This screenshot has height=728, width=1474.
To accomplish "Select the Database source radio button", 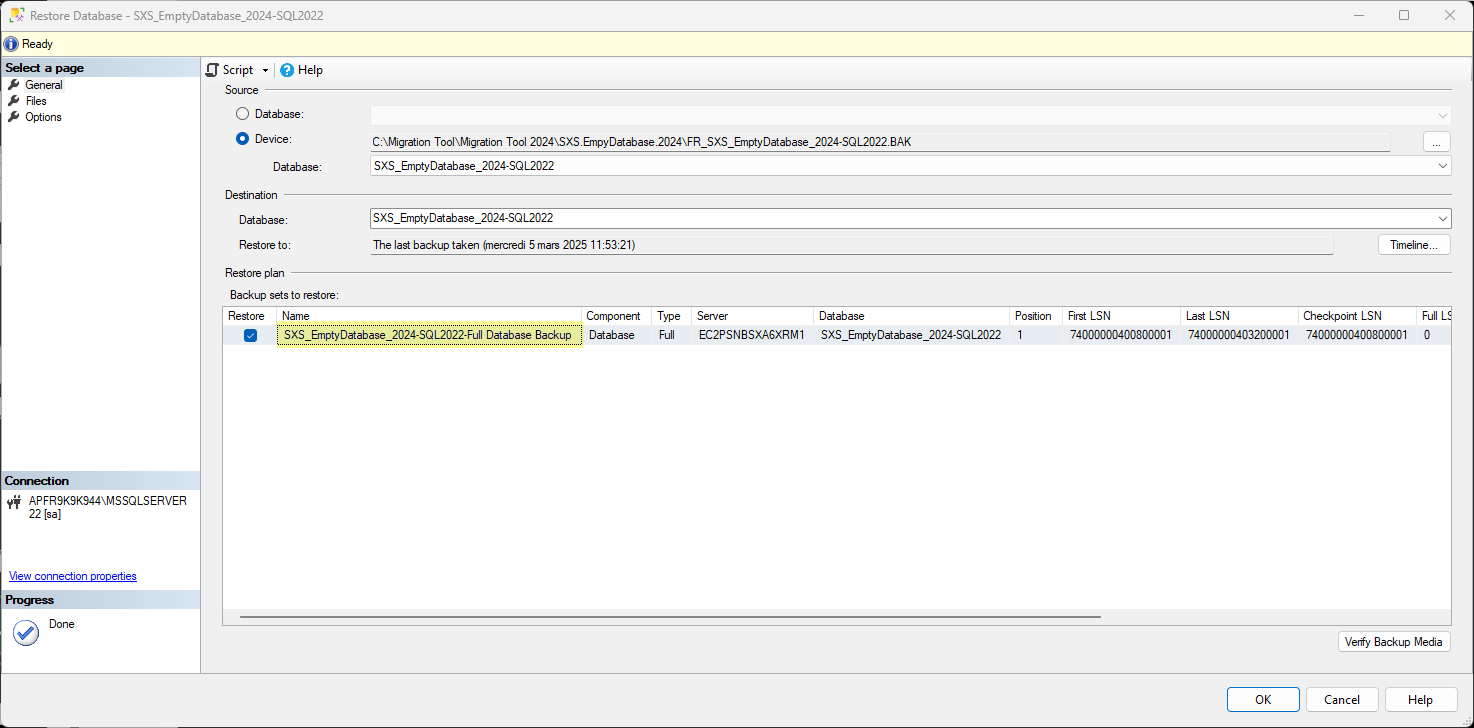I will tap(242, 114).
